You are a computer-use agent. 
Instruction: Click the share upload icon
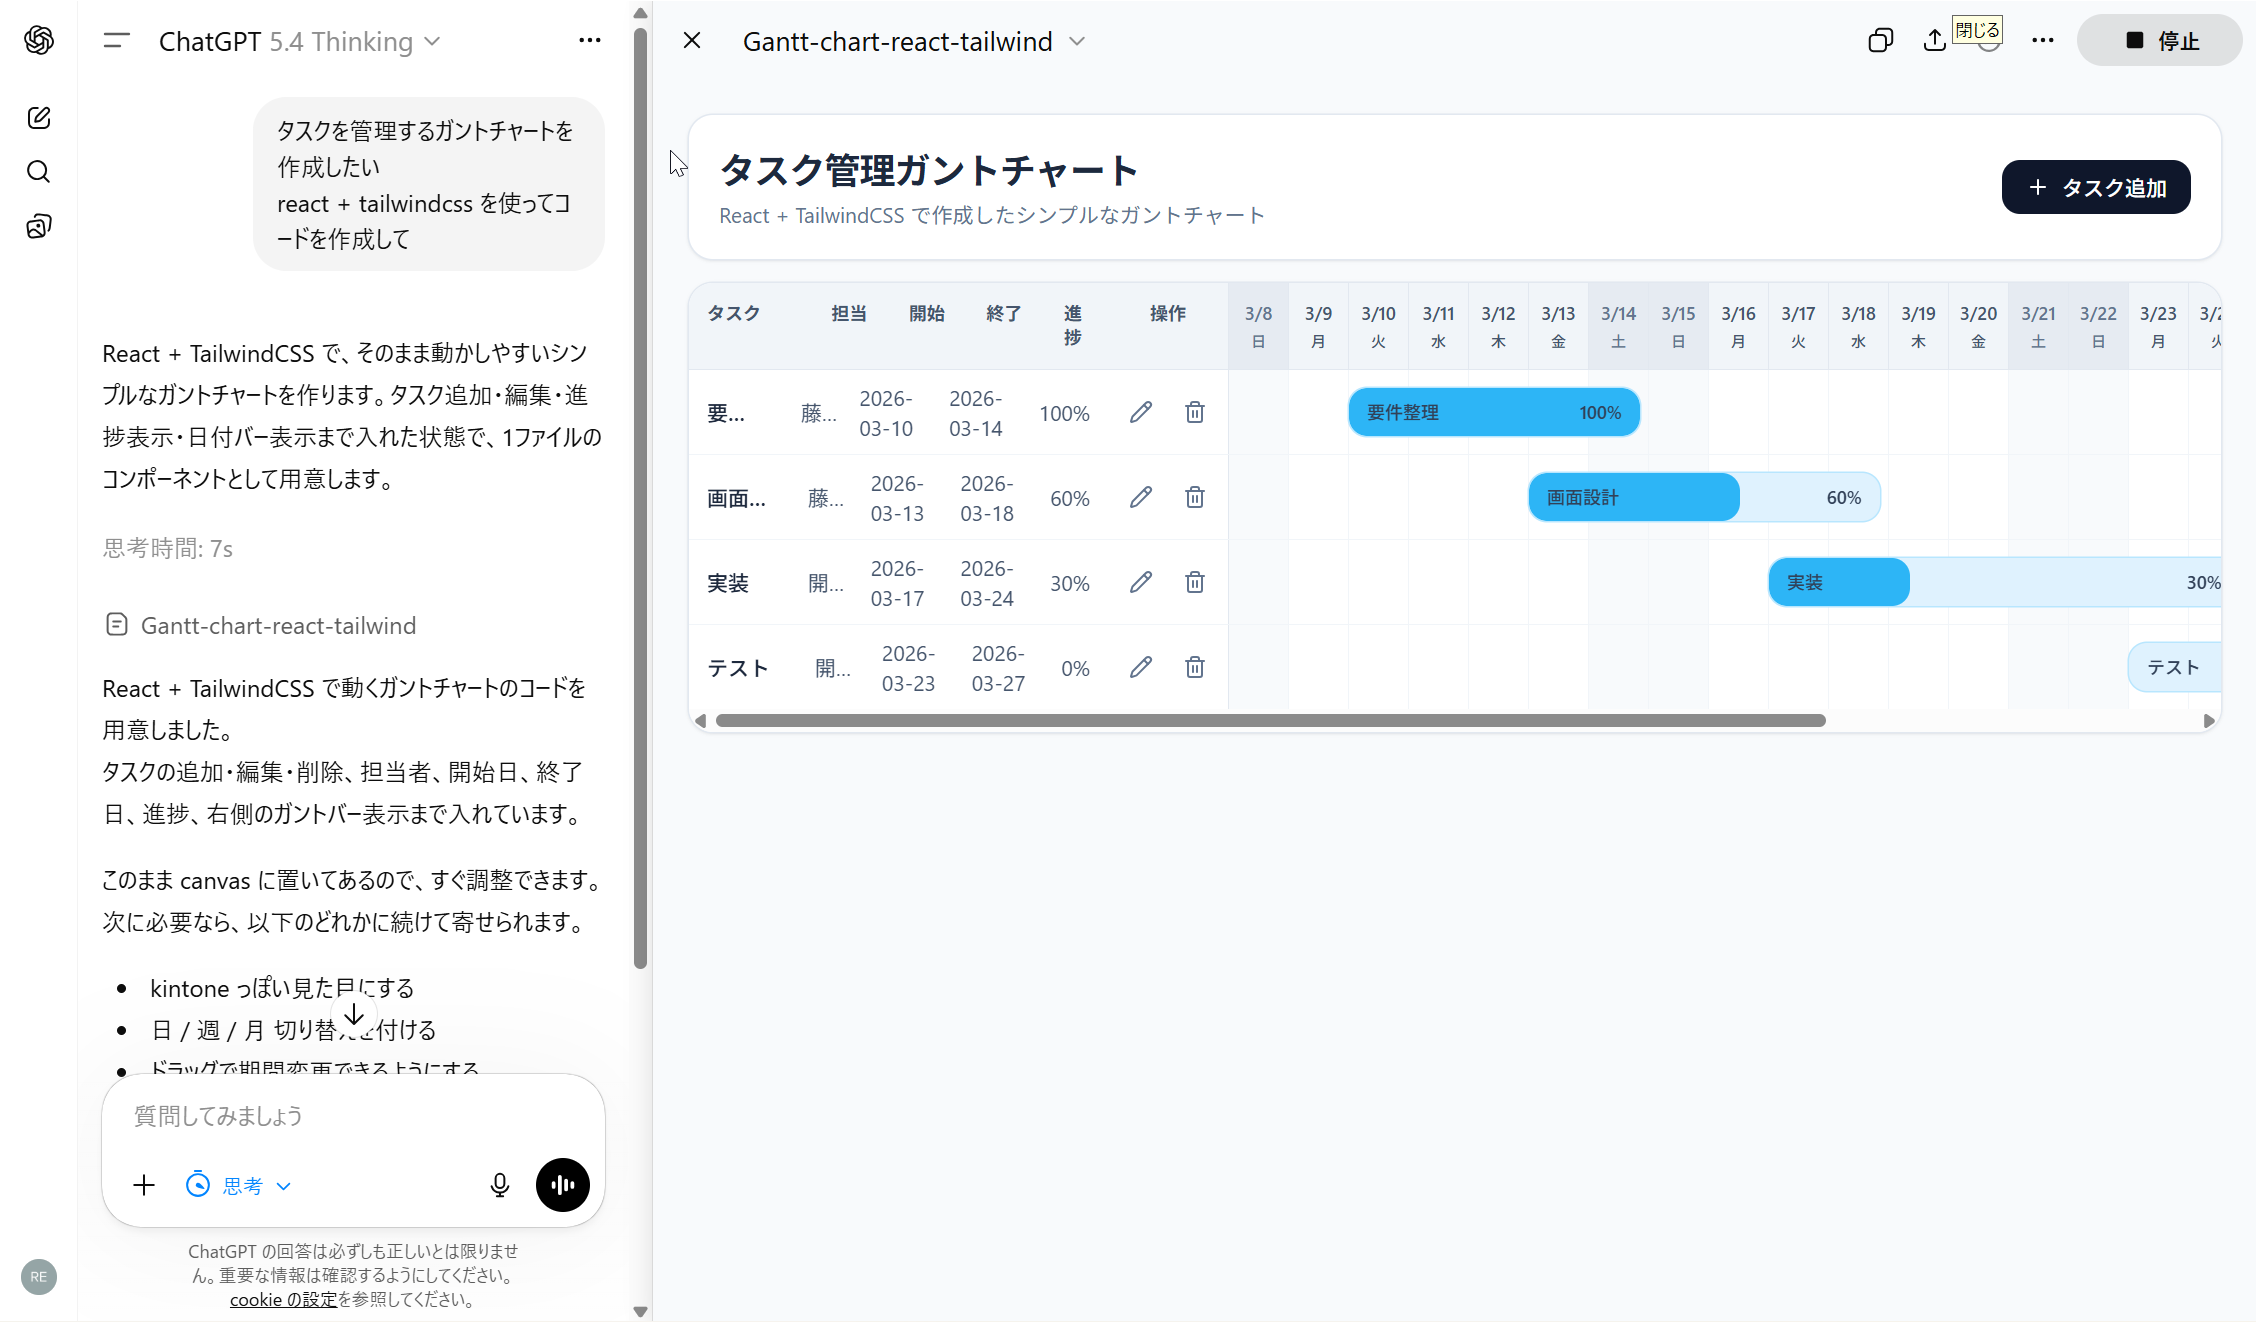tap(1934, 41)
